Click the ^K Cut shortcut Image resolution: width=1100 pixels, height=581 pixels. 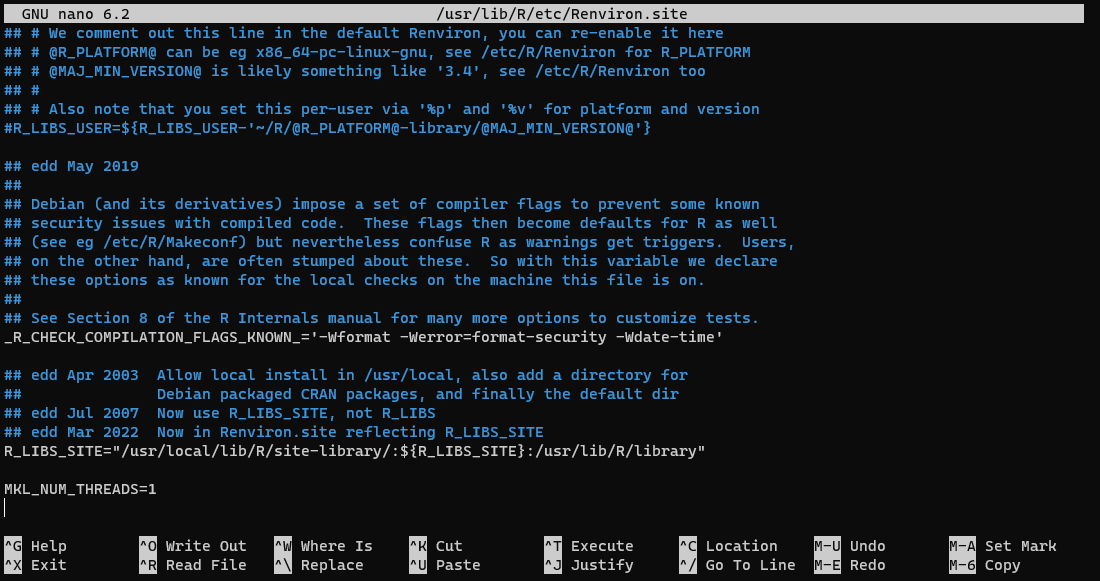[436, 546]
